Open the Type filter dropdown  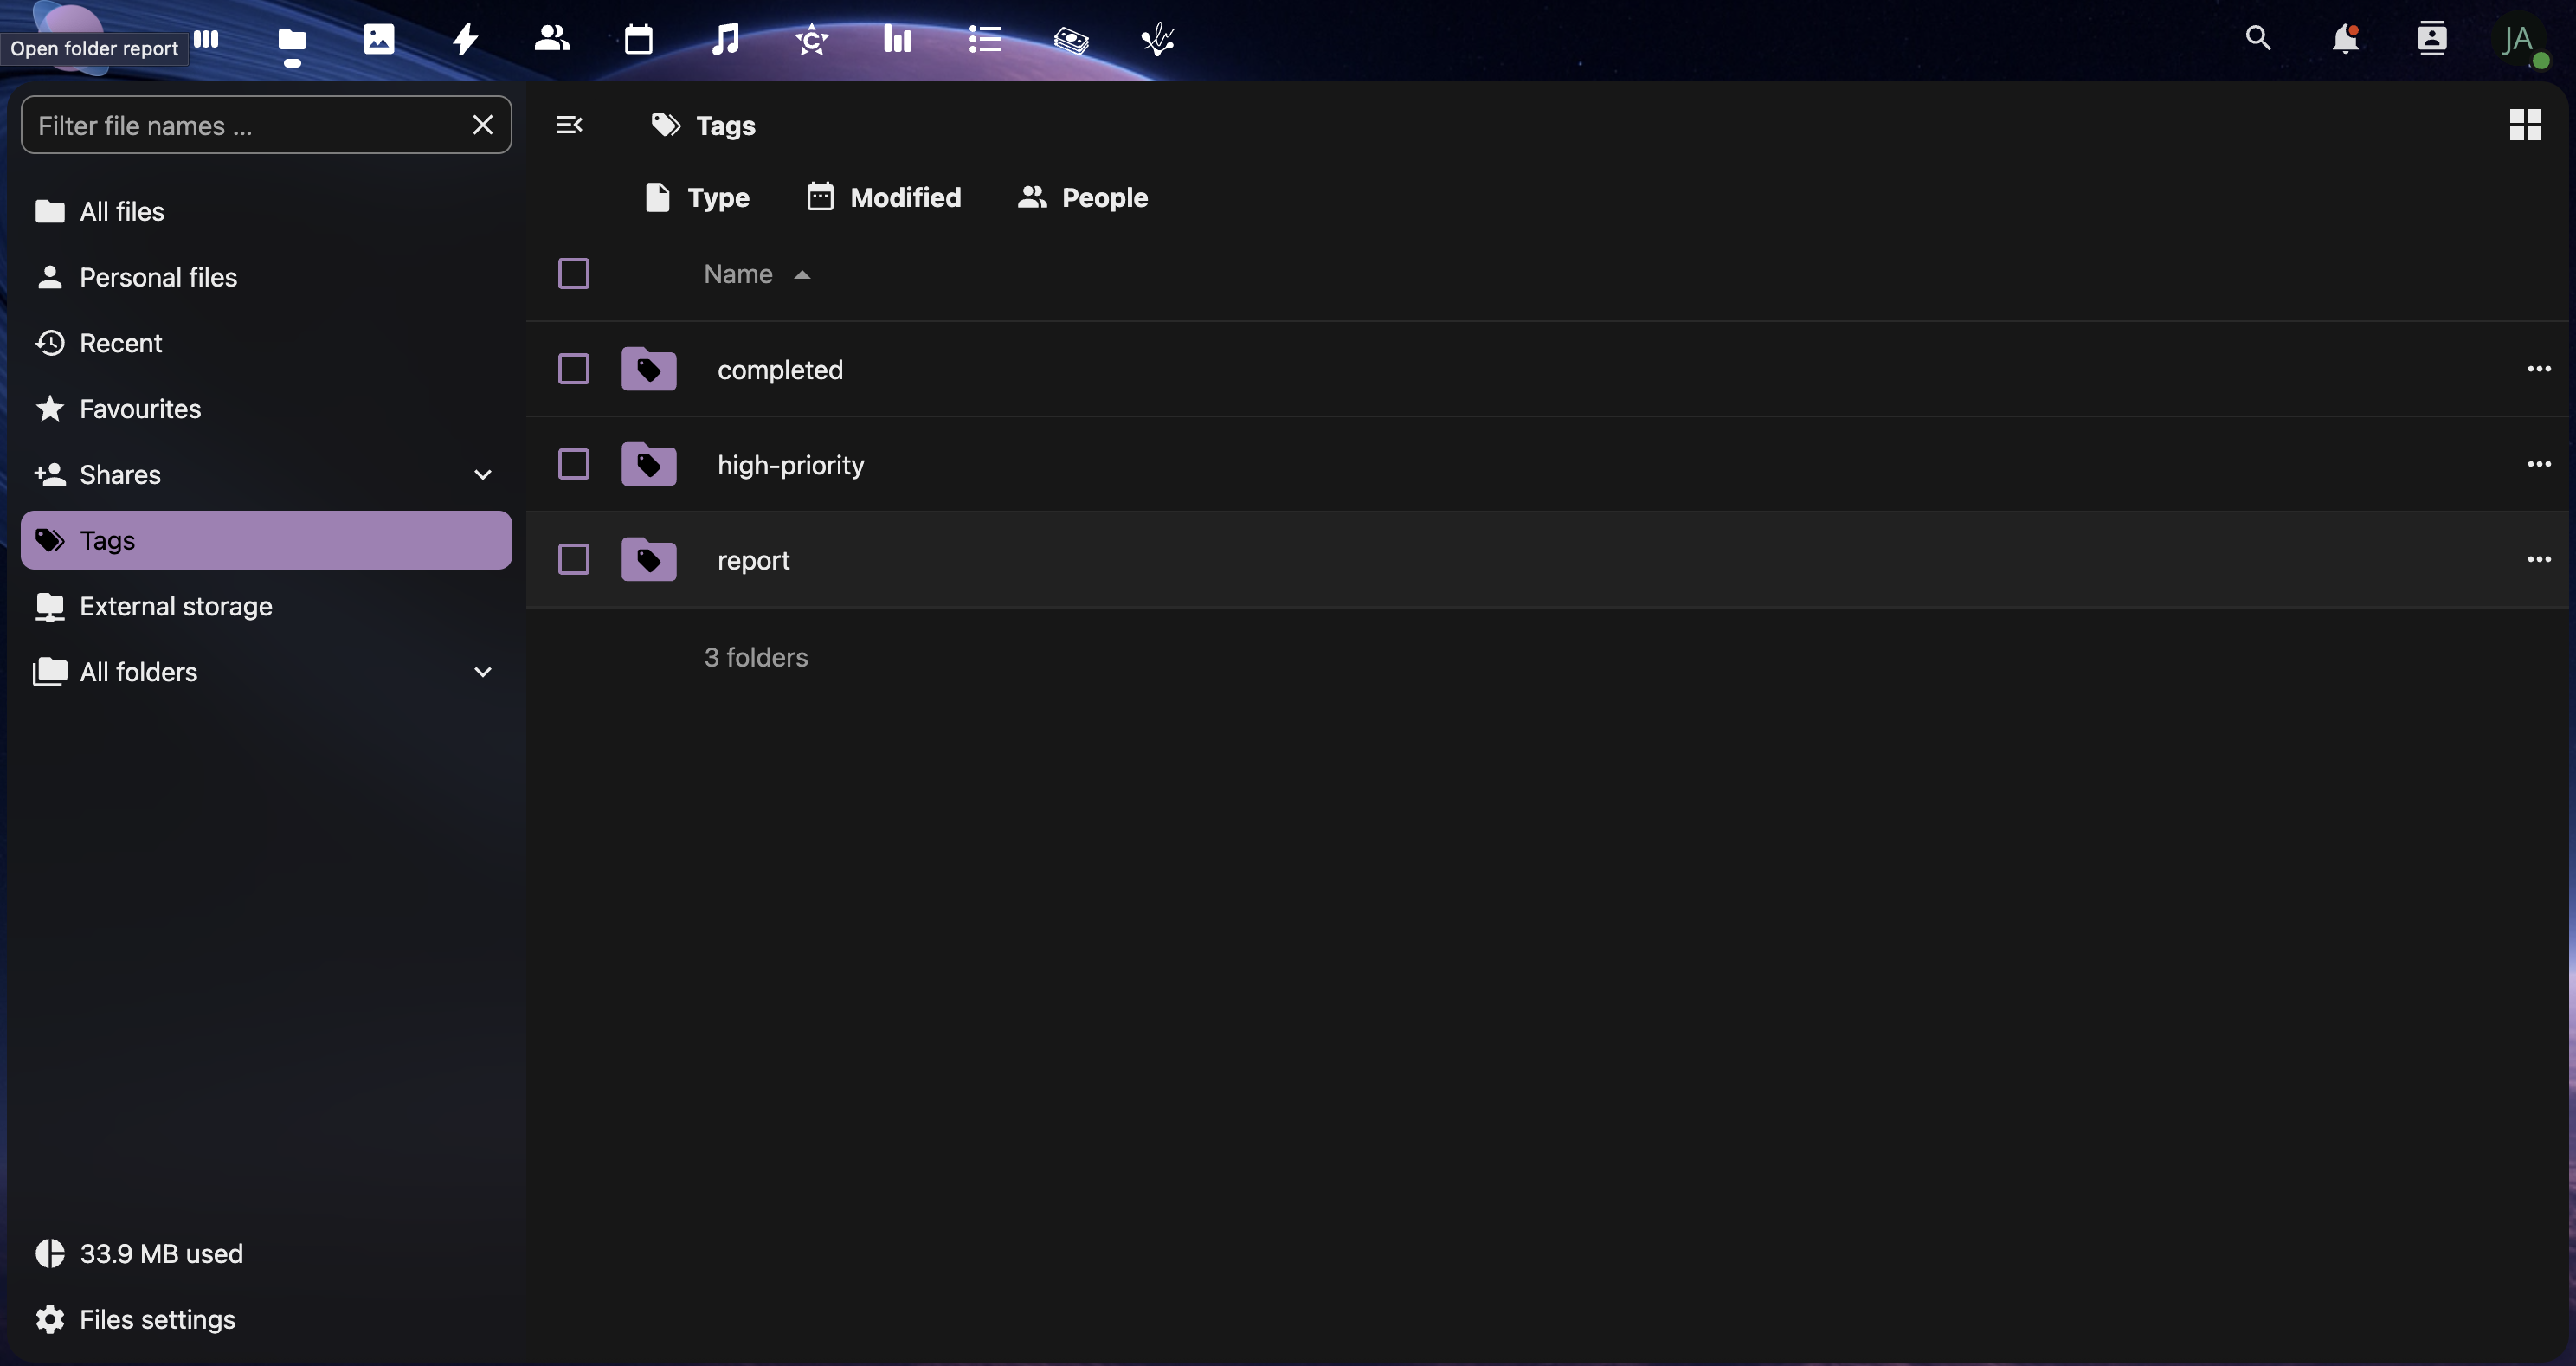(697, 198)
